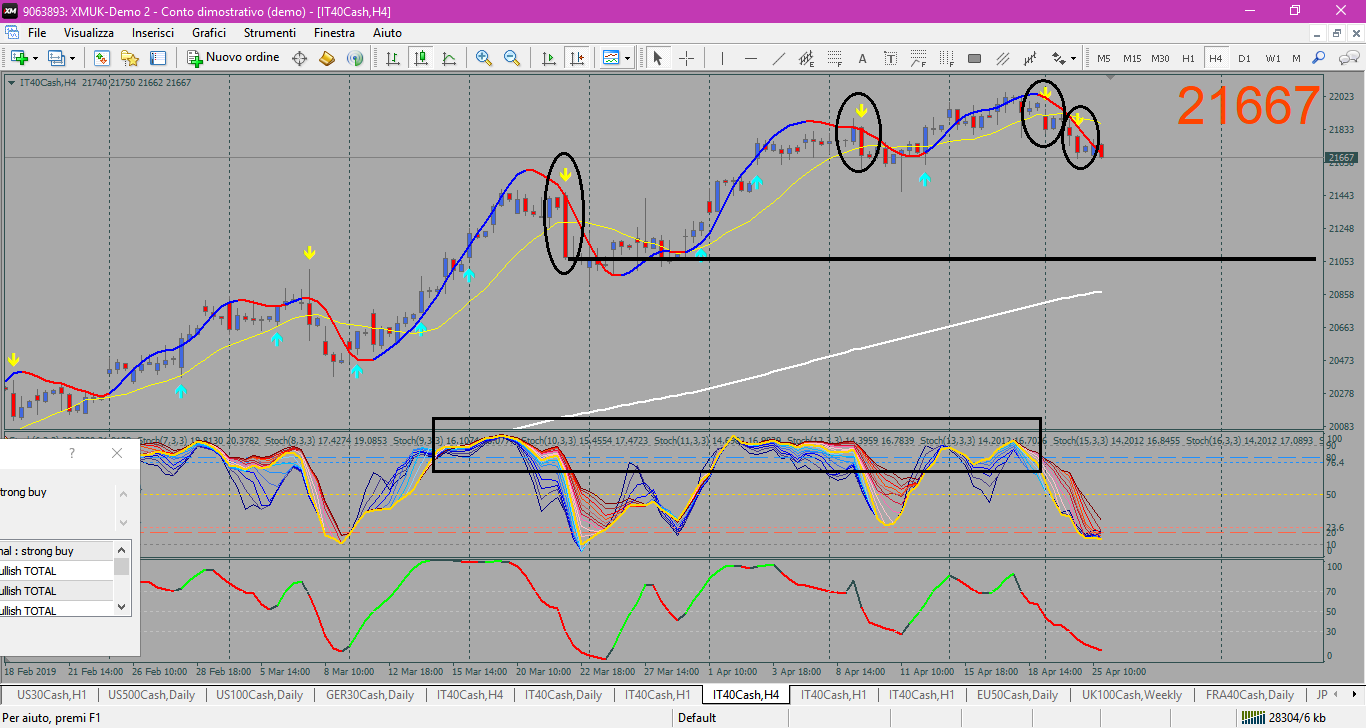Open the Aiuto menu
The width and height of the screenshot is (1366, 728).
coord(387,33)
